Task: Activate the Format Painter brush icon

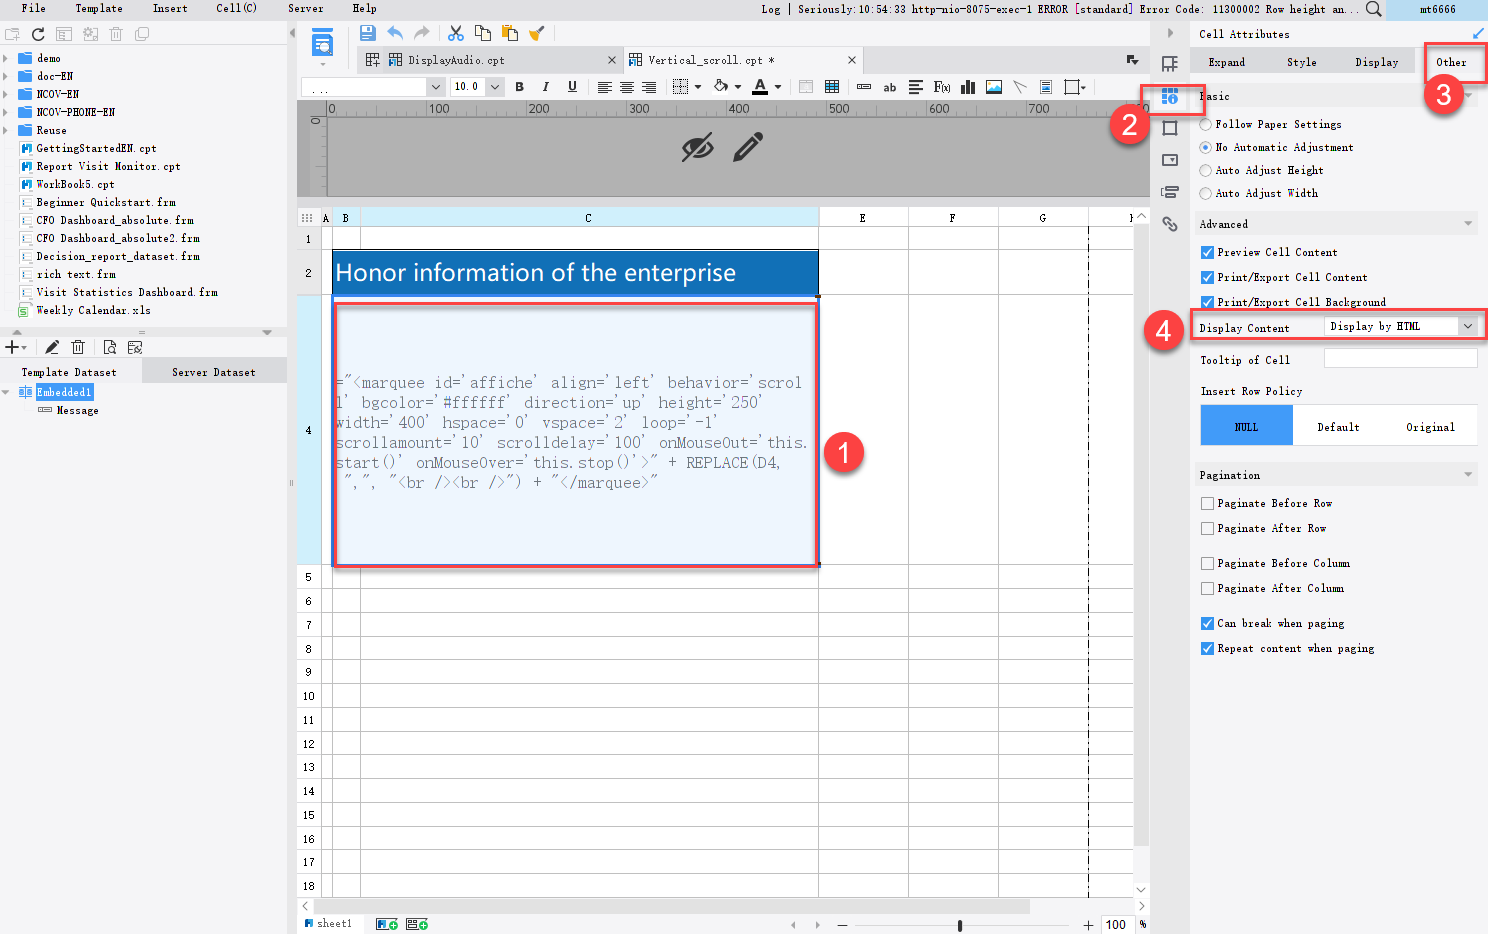Action: (537, 33)
